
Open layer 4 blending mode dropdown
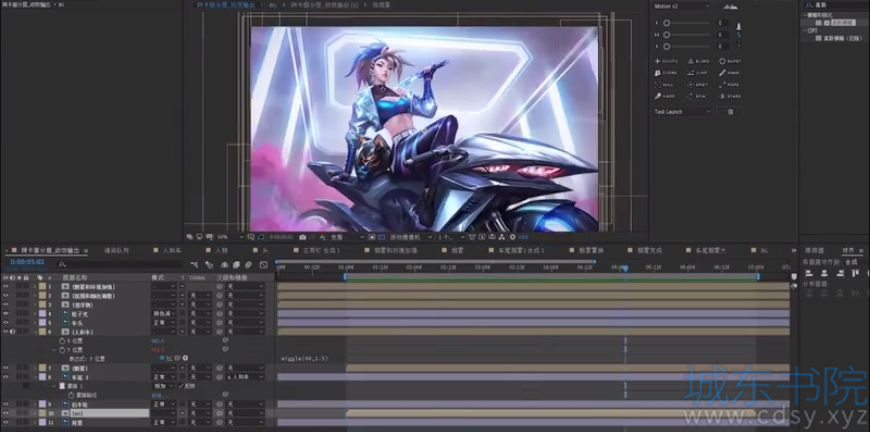pyautogui.click(x=164, y=313)
